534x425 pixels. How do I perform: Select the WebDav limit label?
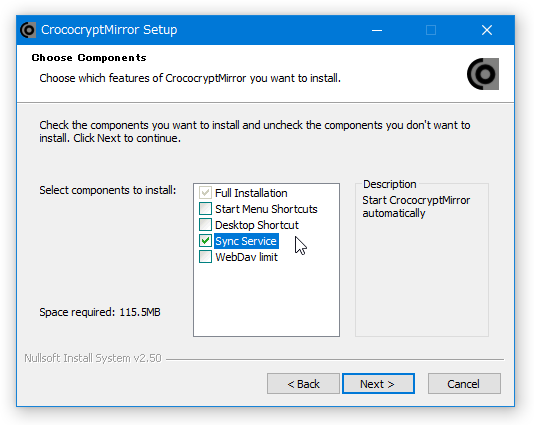tap(246, 257)
